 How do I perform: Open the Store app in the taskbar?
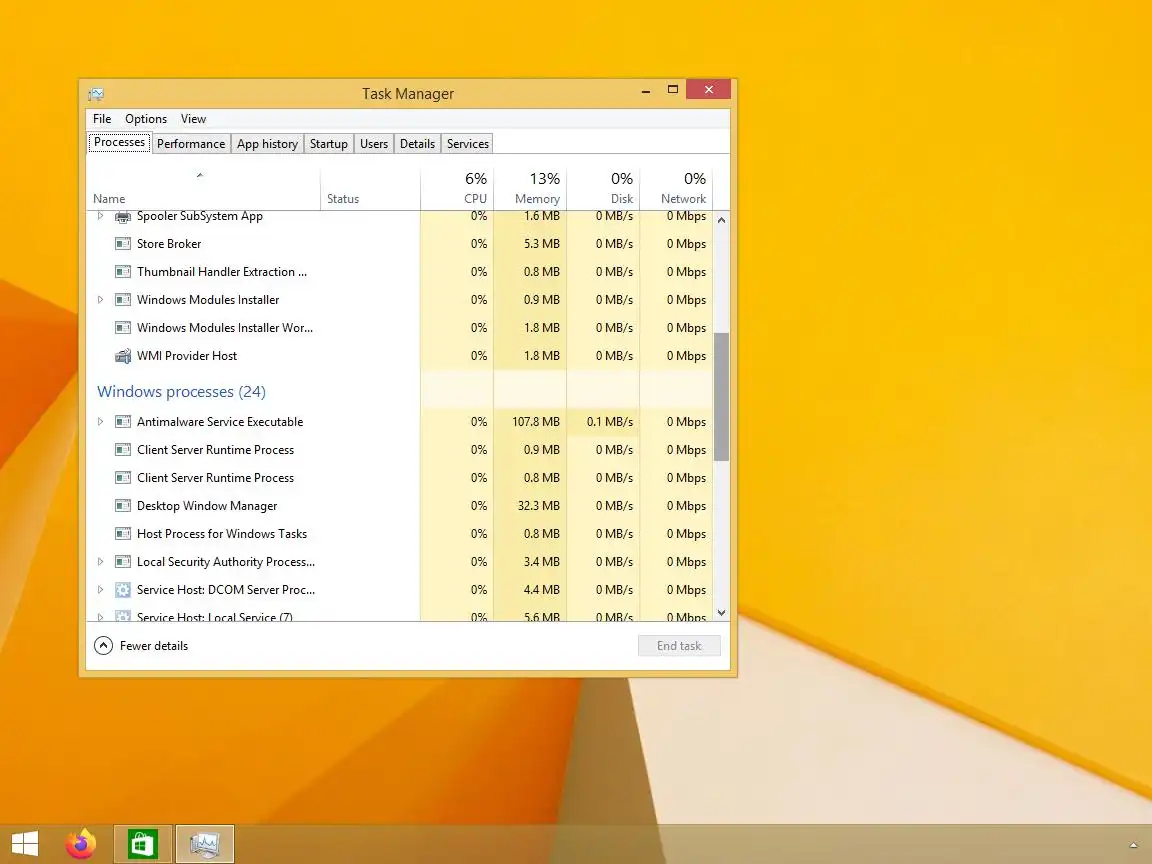click(143, 844)
